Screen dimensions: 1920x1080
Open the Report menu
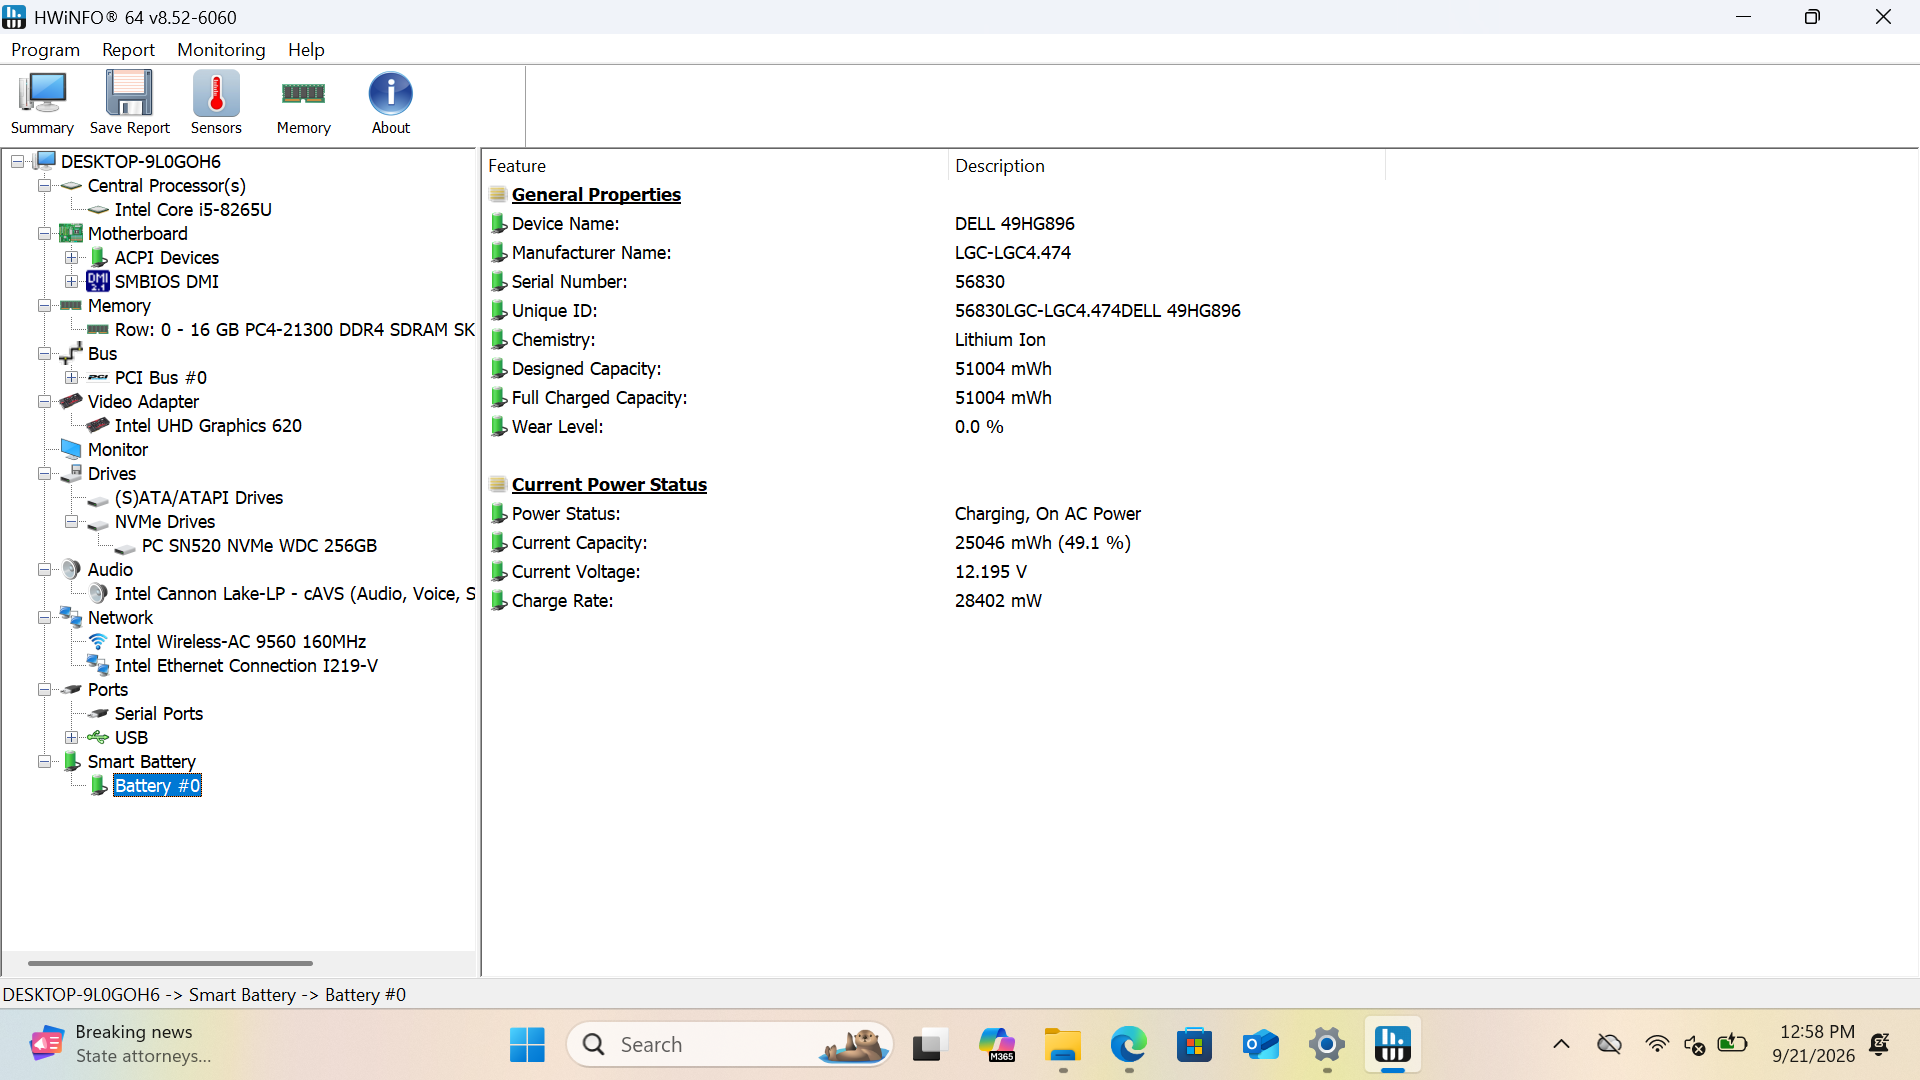point(128,50)
